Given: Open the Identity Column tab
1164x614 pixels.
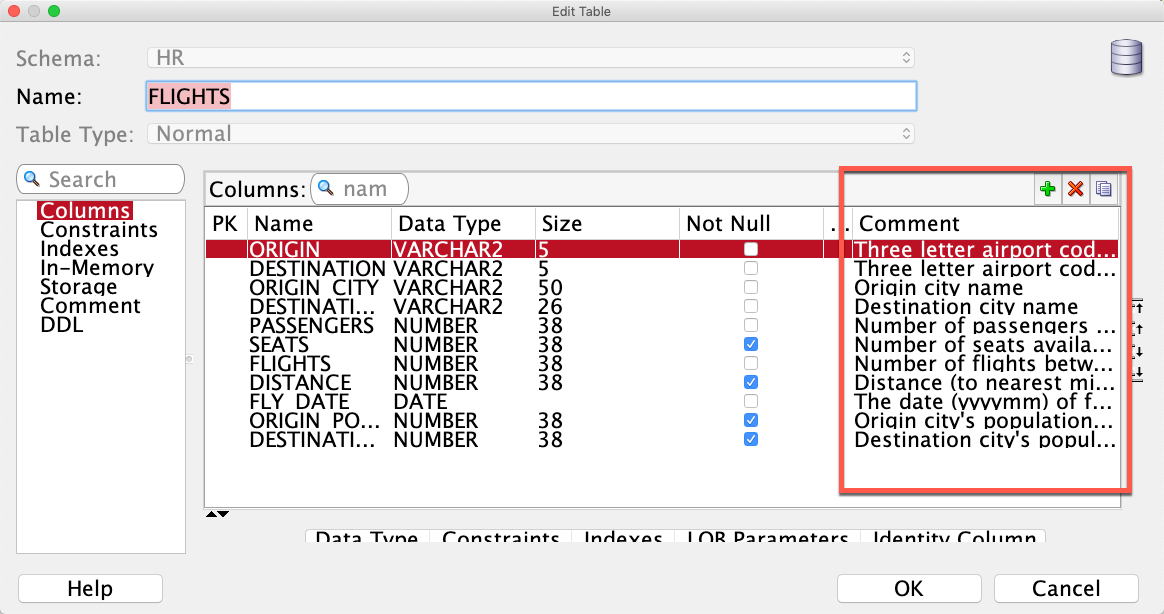Looking at the screenshot, I should pyautogui.click(x=954, y=536).
